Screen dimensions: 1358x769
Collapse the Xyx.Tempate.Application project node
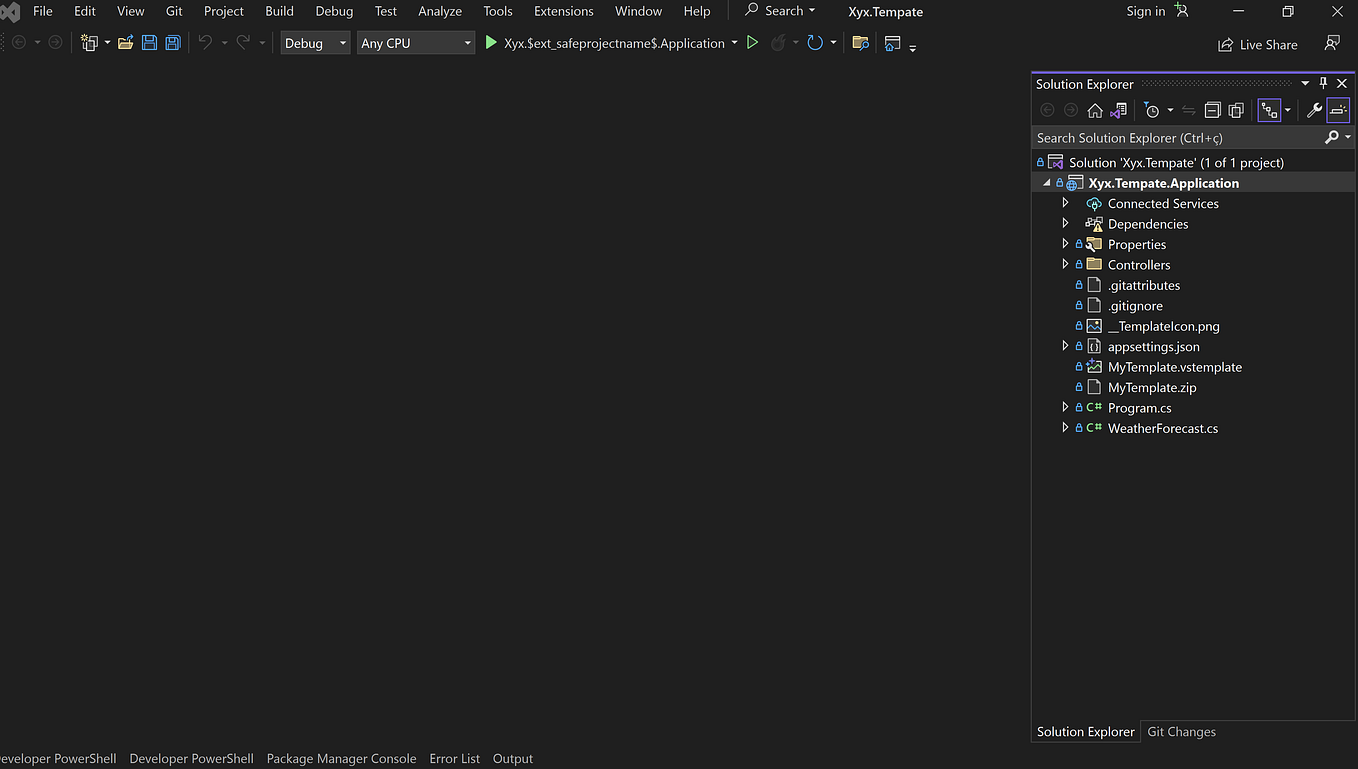point(1046,182)
